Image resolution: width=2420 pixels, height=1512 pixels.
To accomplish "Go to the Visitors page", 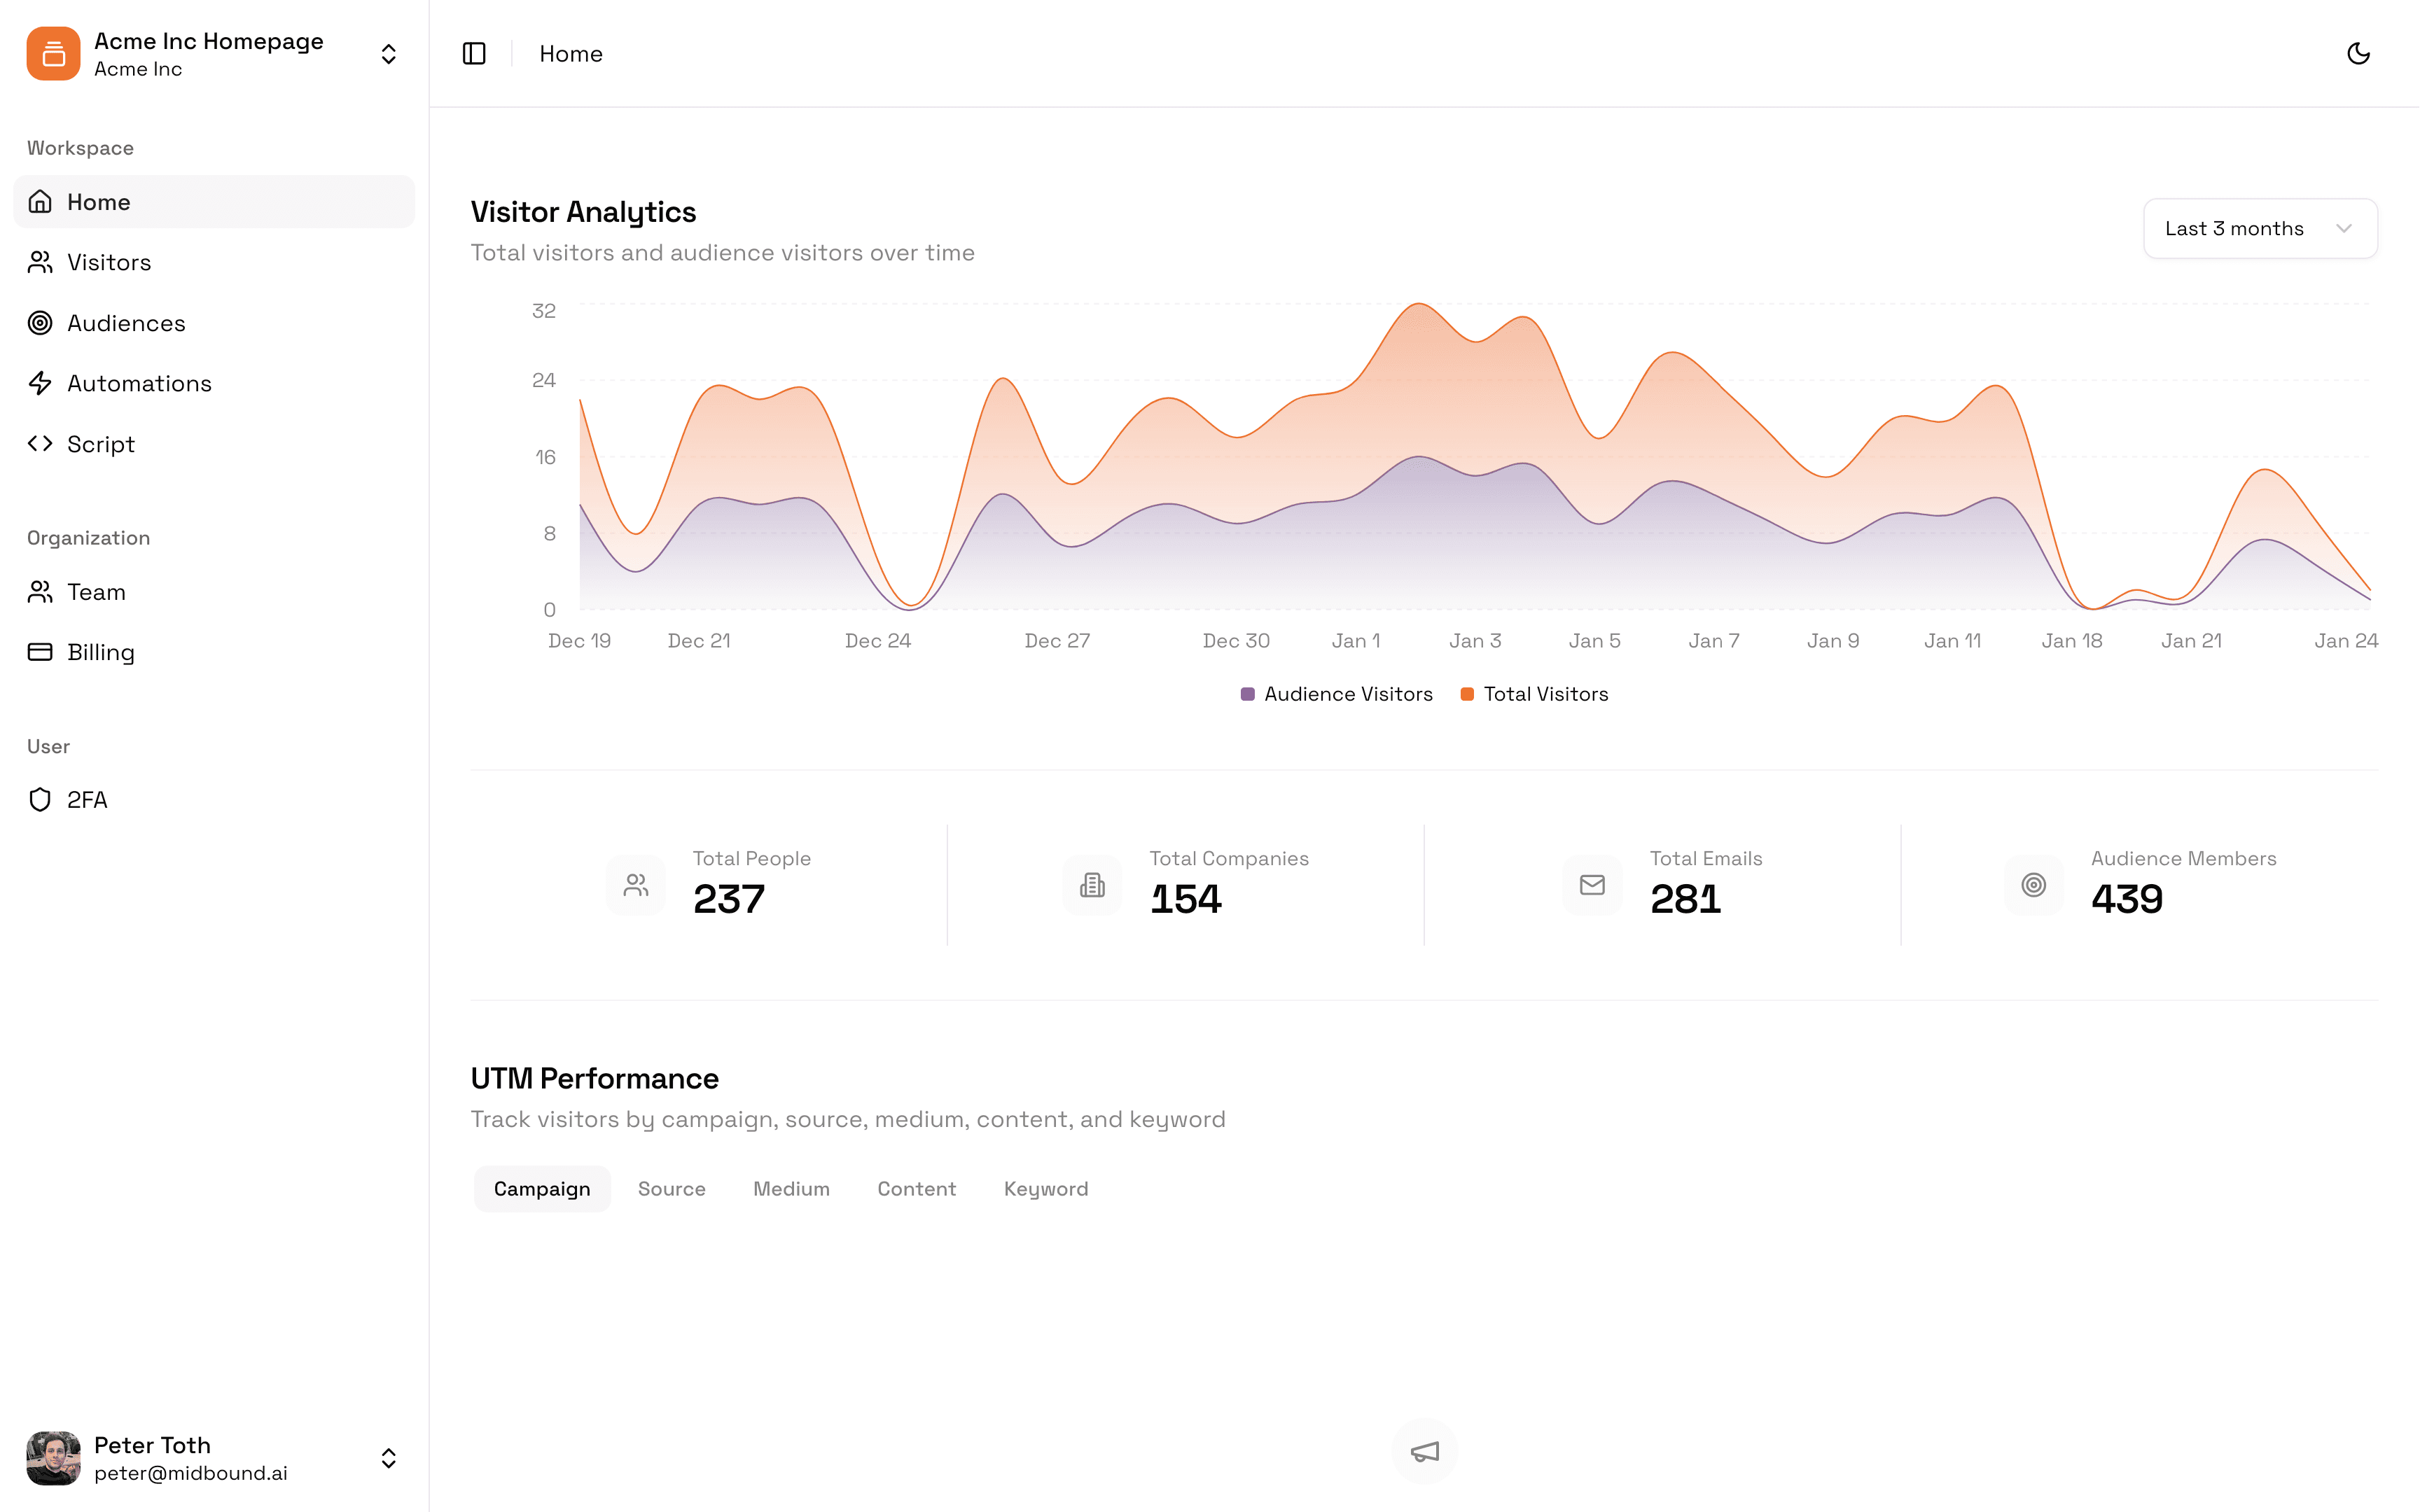I will 109,262.
